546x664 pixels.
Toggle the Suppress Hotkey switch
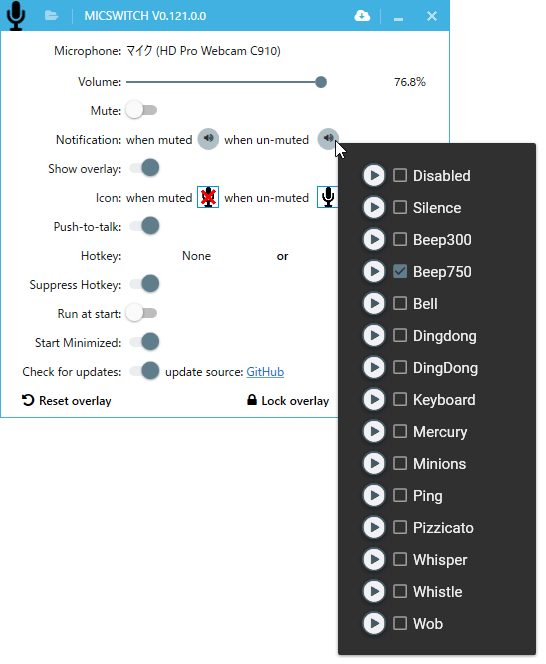pyautogui.click(x=144, y=284)
